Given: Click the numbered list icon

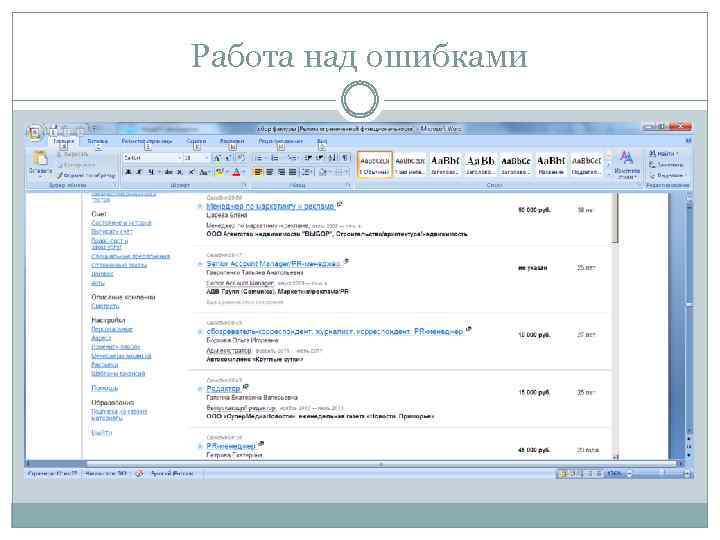Looking at the screenshot, I should point(275,158).
